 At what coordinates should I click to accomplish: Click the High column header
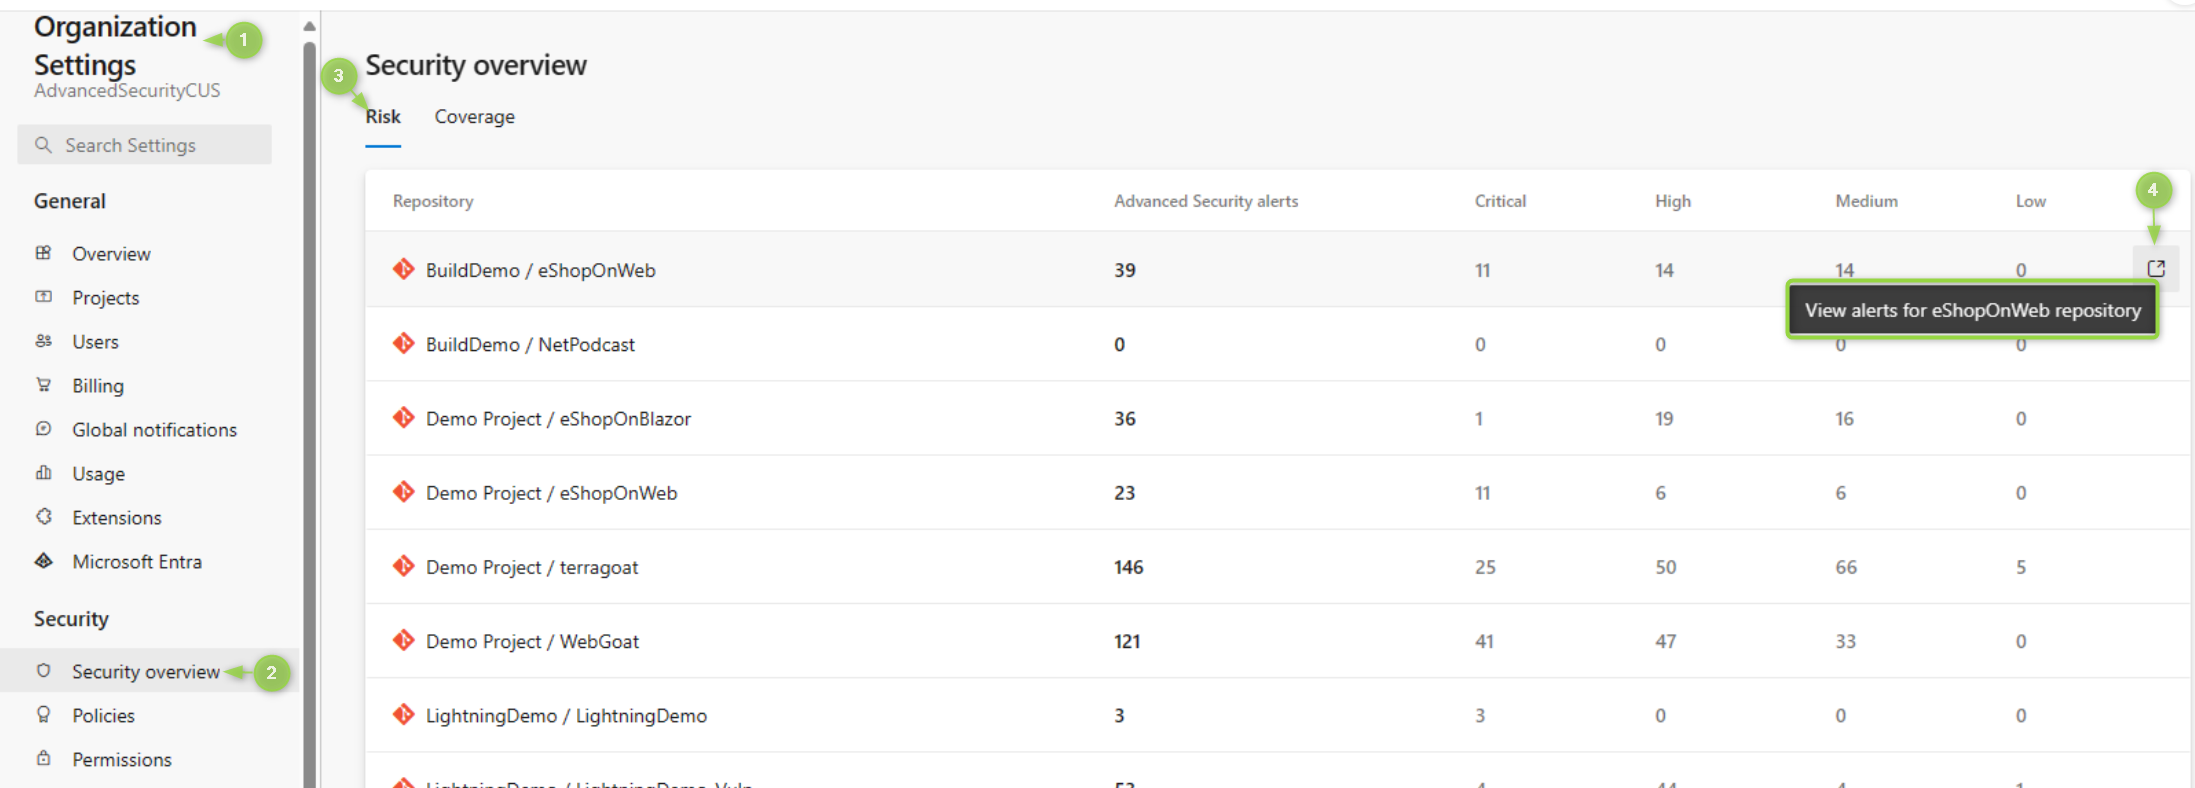coord(1673,201)
